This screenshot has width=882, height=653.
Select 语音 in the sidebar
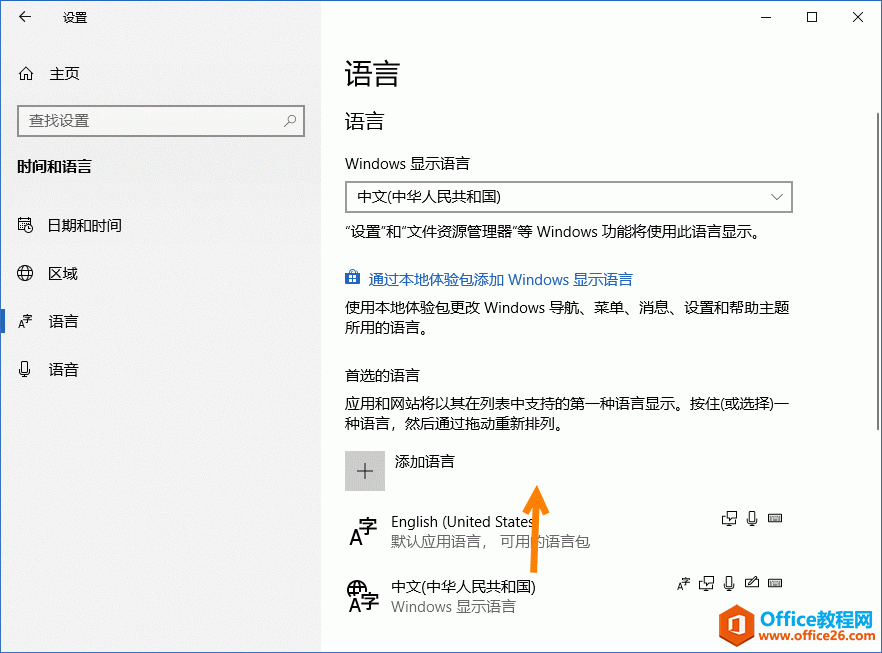tap(62, 370)
